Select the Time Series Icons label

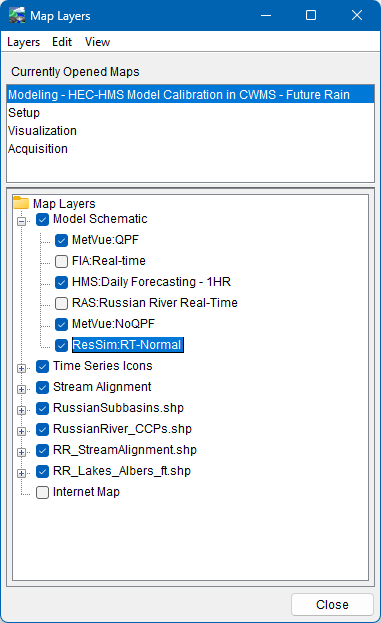click(103, 366)
